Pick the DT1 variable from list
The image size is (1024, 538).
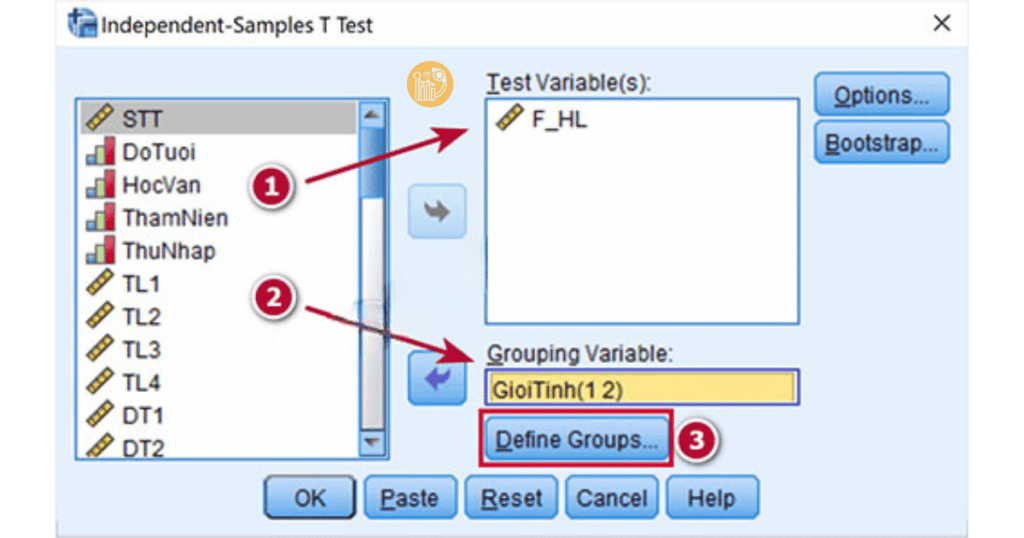click(142, 416)
